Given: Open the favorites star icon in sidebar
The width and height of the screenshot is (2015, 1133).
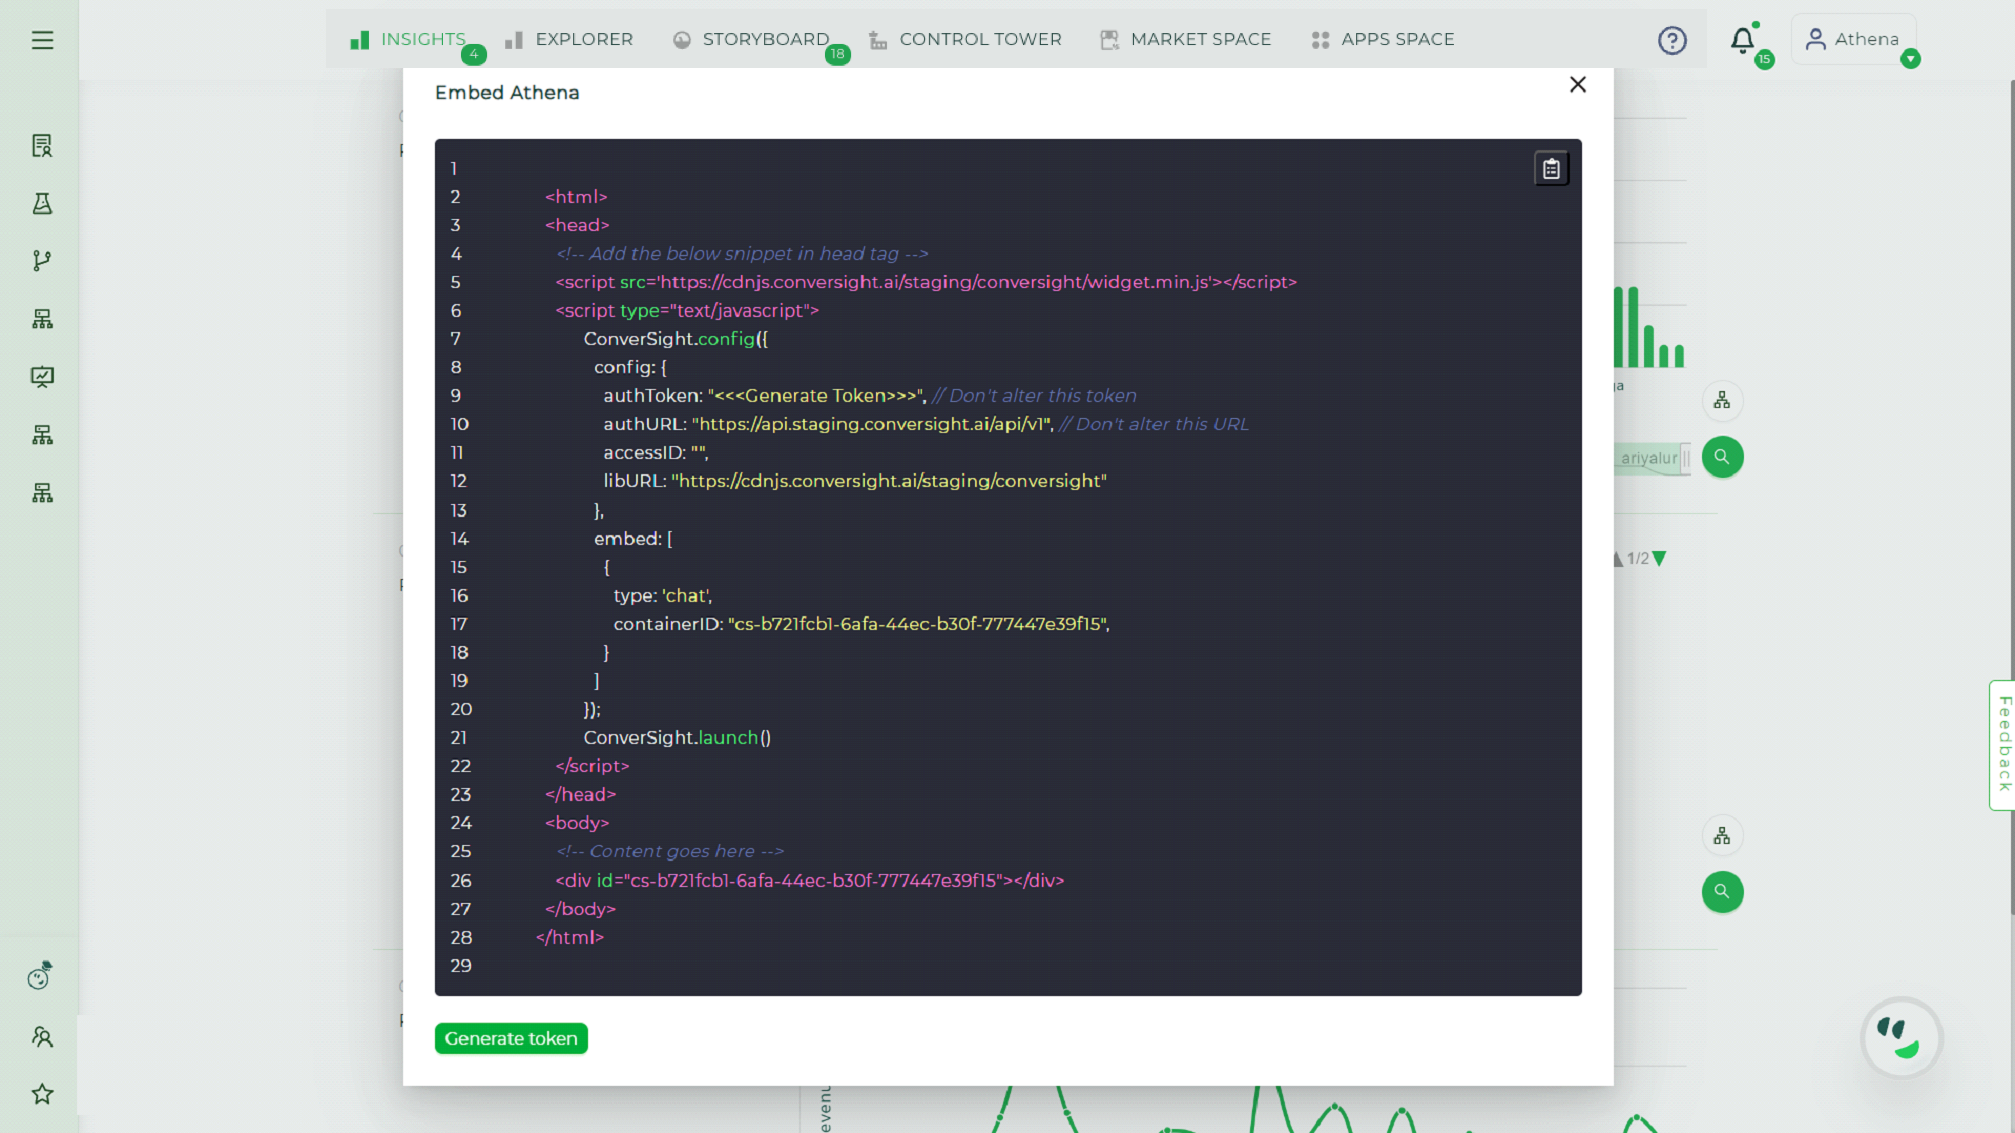Looking at the screenshot, I should 42,1094.
